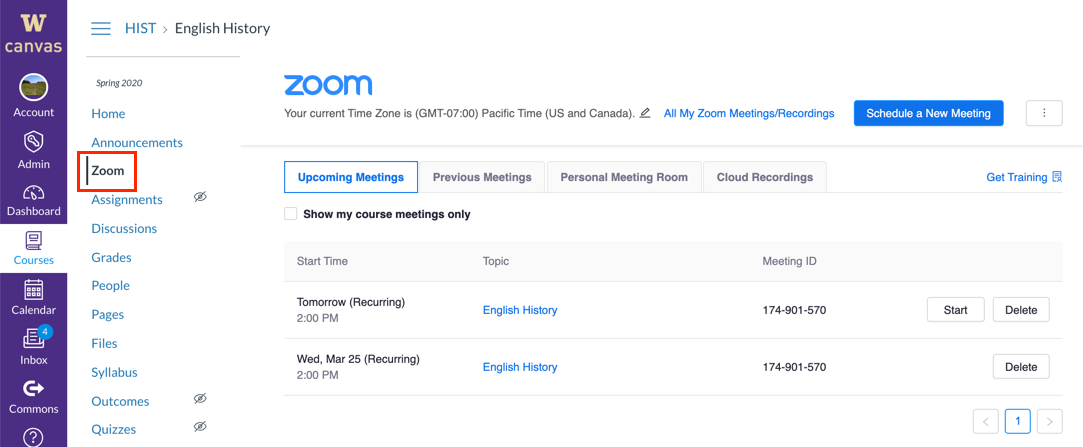Click HIST breadcrumb link

point(140,28)
